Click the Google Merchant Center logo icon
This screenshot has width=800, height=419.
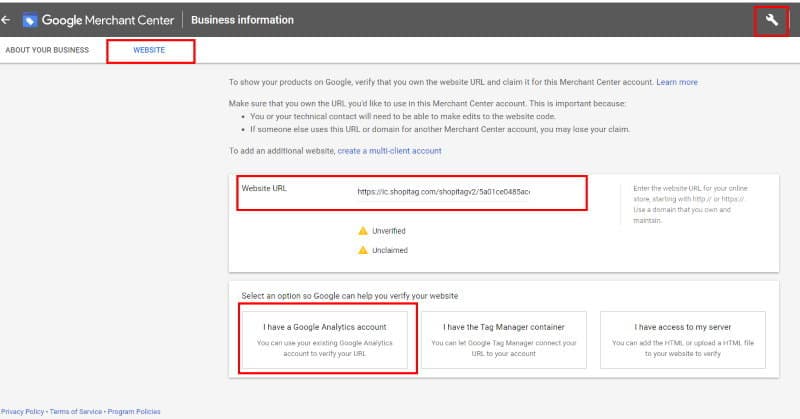[30, 20]
